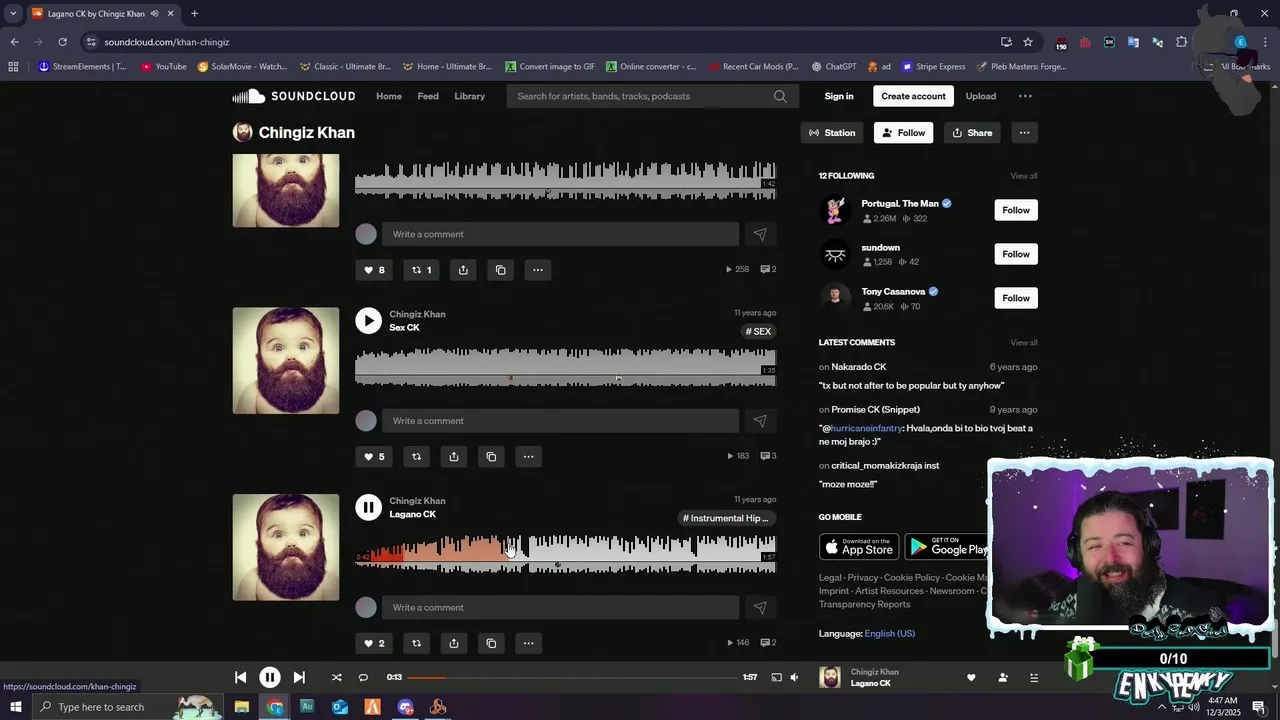Open the profile three-dot menu beside Share
1280x720 pixels.
click(x=1024, y=133)
